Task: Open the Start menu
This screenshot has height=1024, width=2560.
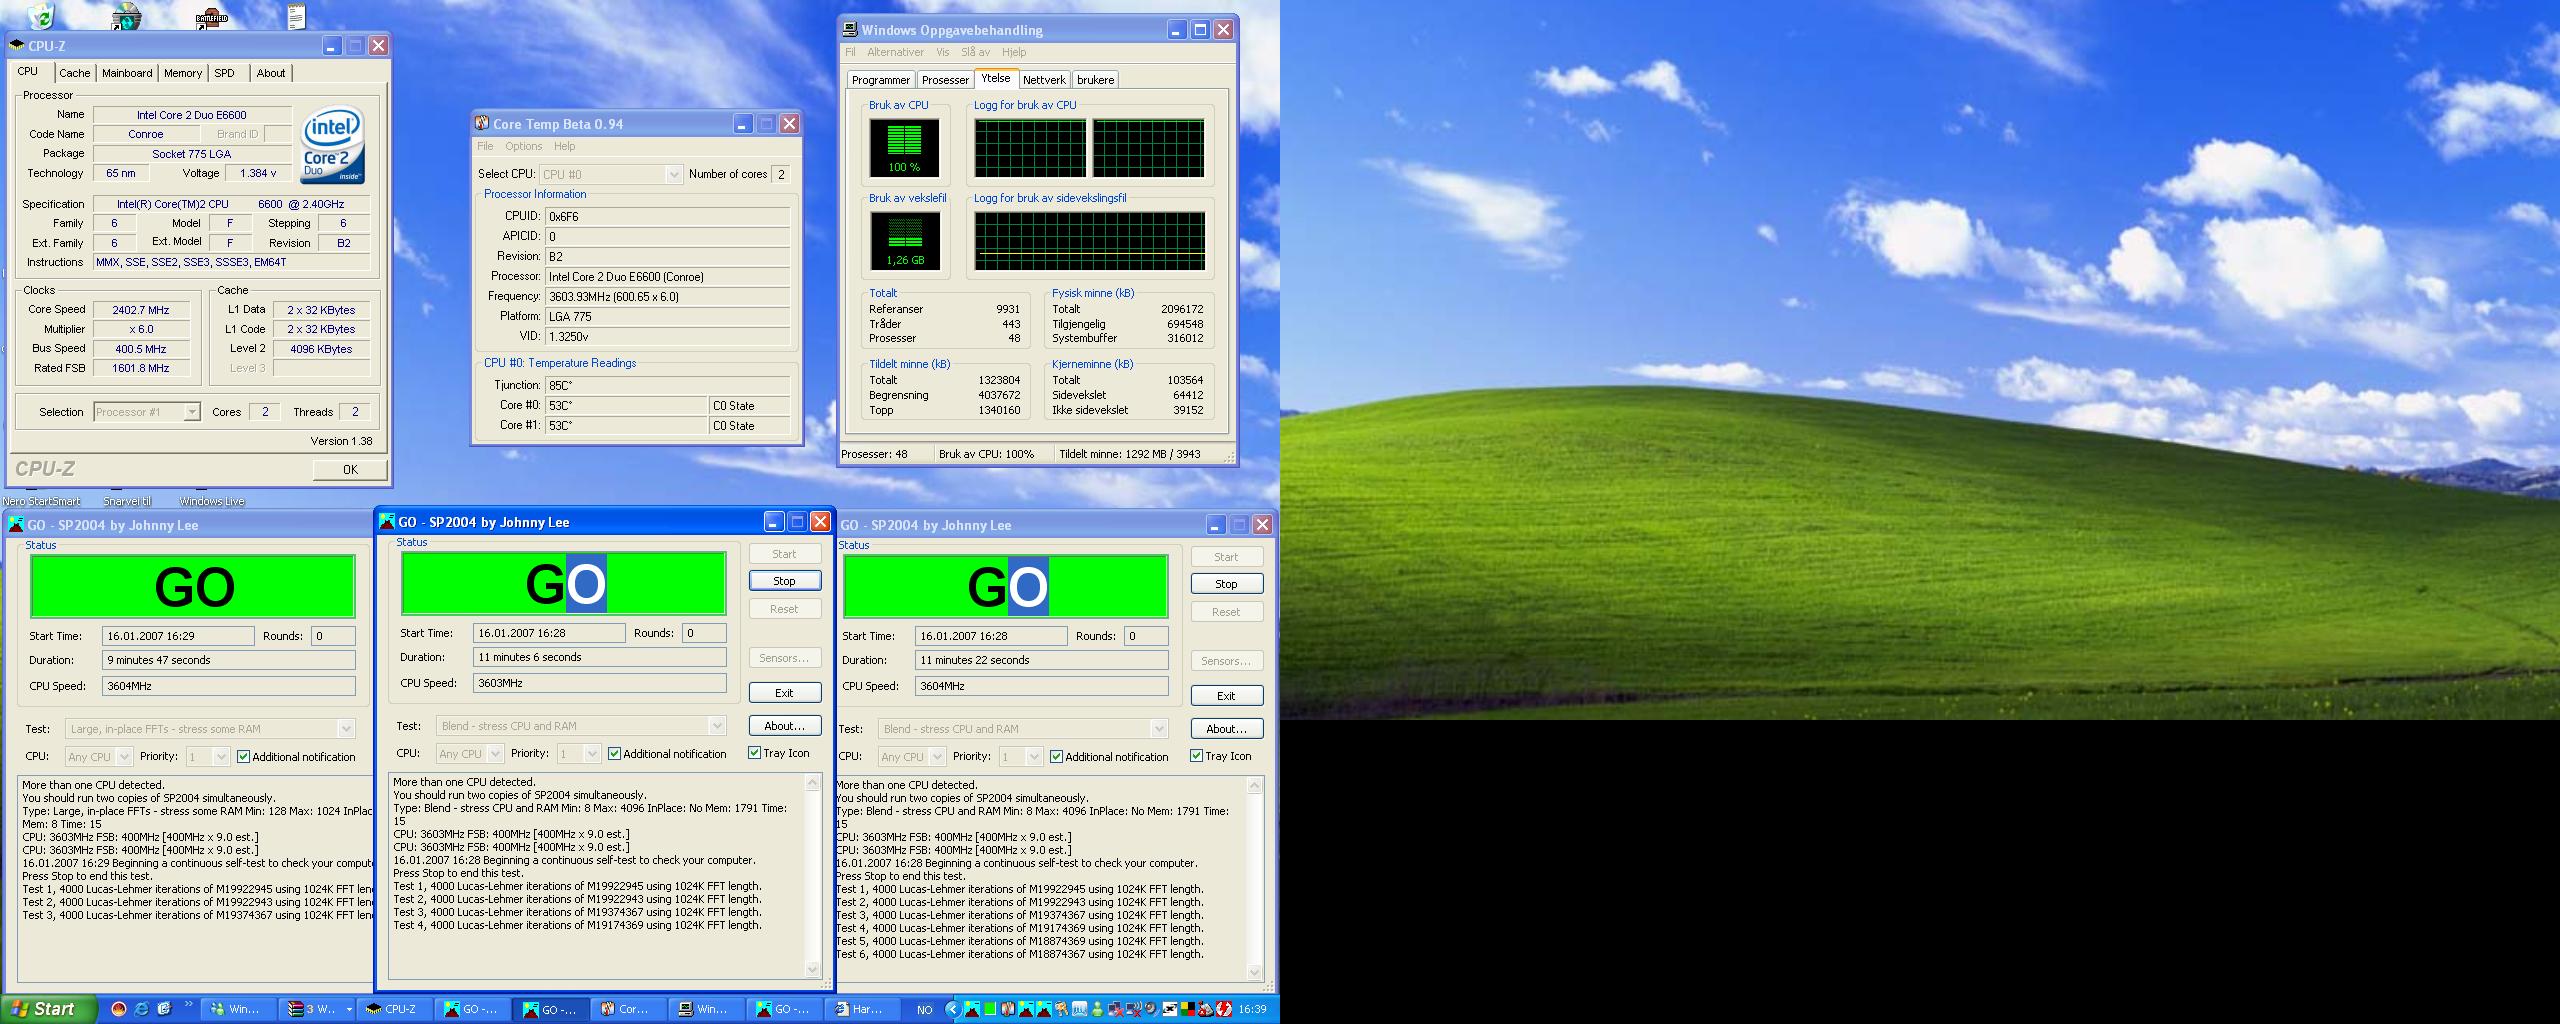Action: 49,1009
